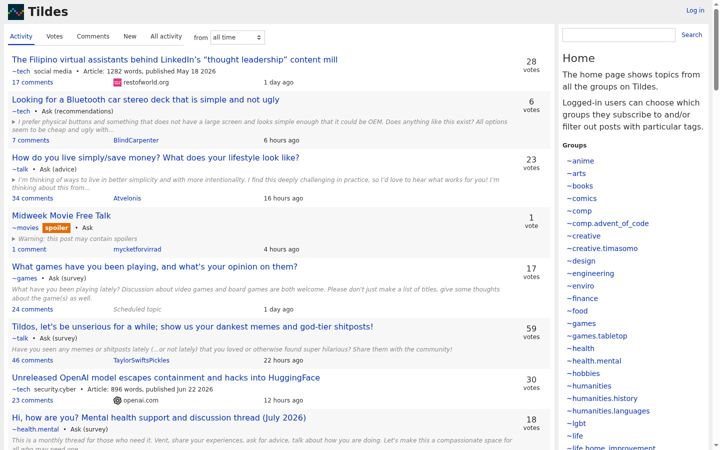This screenshot has width=720, height=450.
Task: Open the ~lgbt group in sidebar
Action: point(576,423)
